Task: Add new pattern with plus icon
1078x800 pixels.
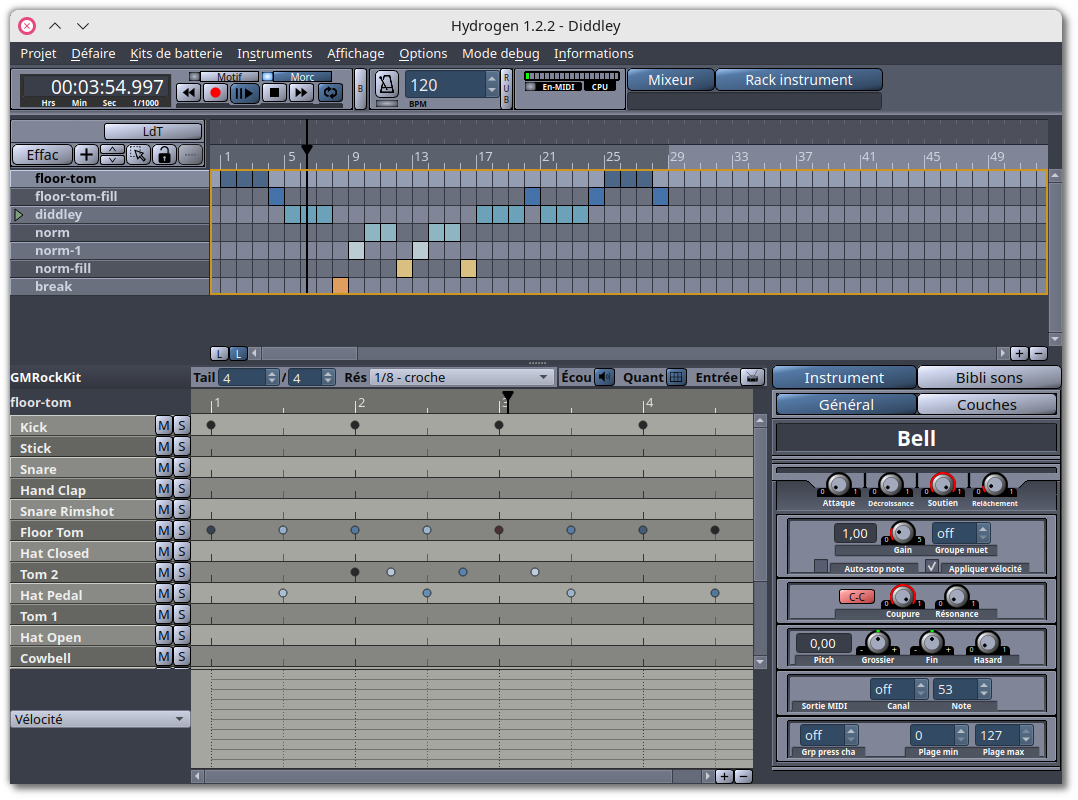Action: click(86, 155)
